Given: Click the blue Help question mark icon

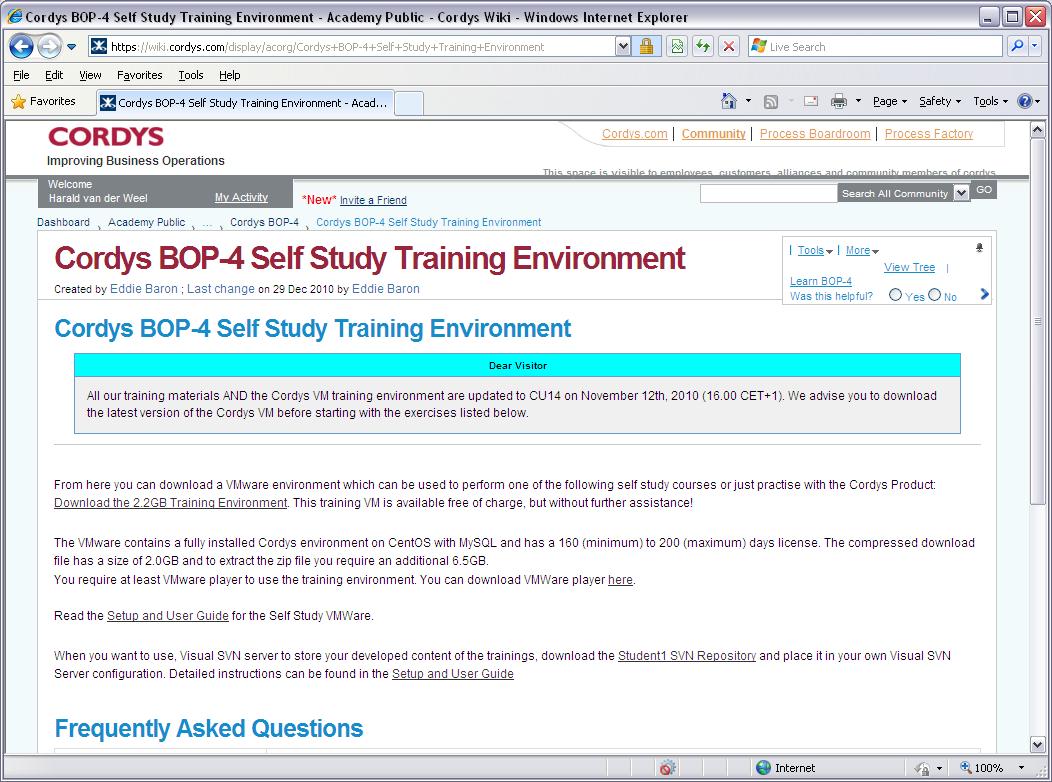Looking at the screenshot, I should point(1024,101).
